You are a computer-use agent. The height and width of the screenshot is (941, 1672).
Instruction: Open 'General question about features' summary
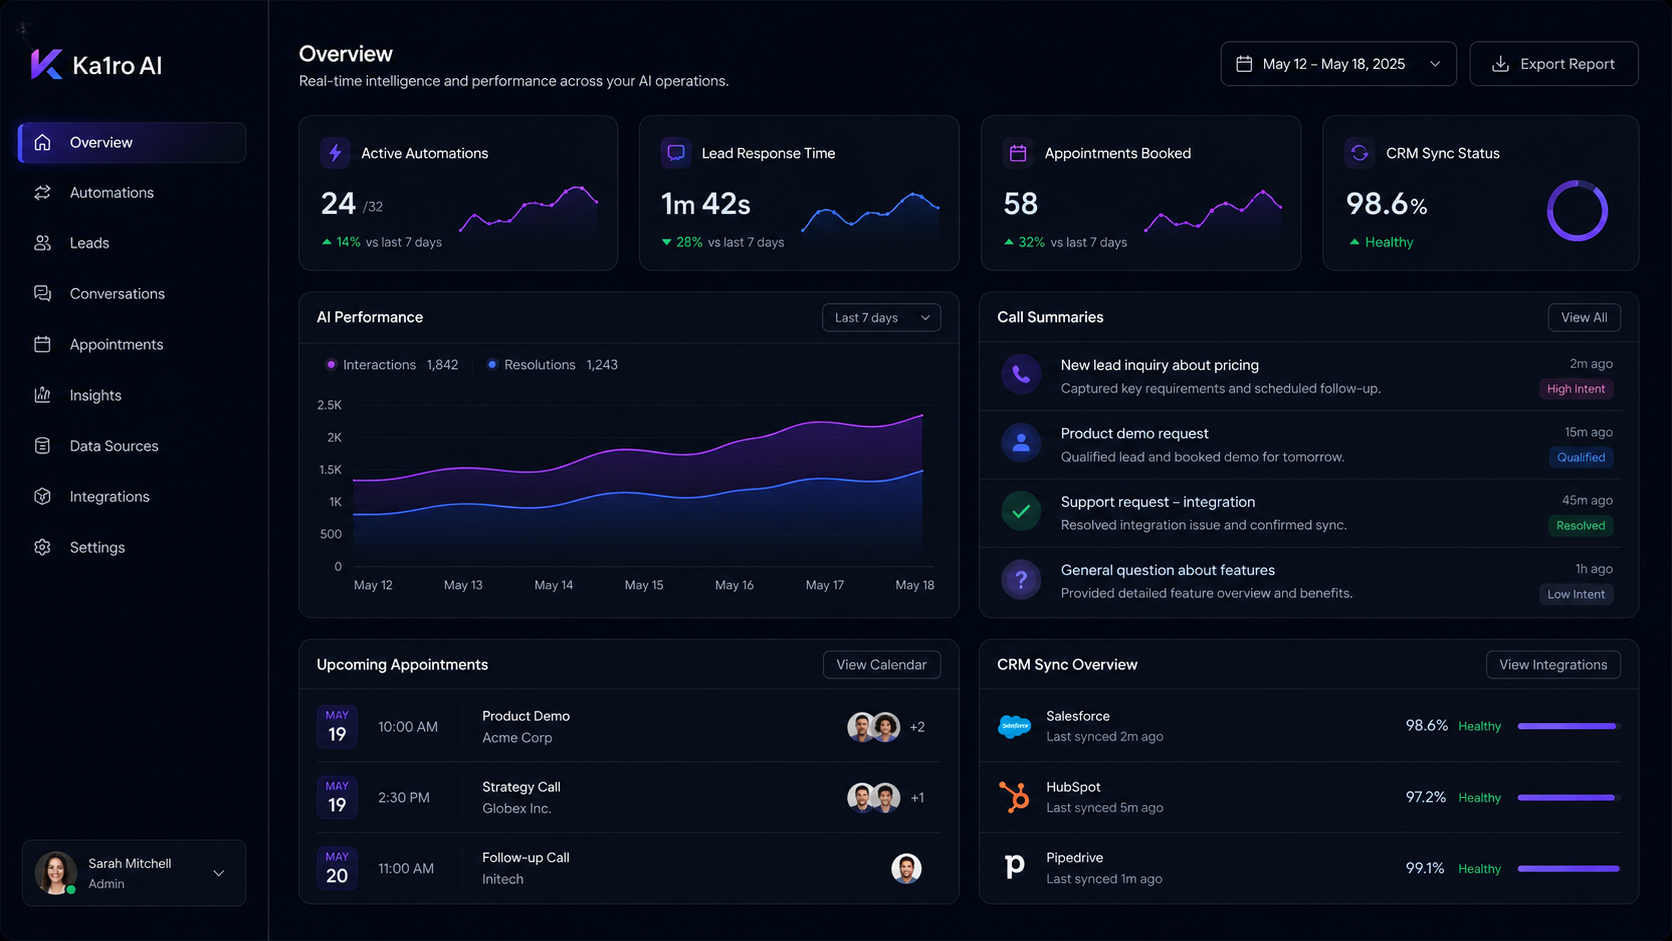[1308, 581]
